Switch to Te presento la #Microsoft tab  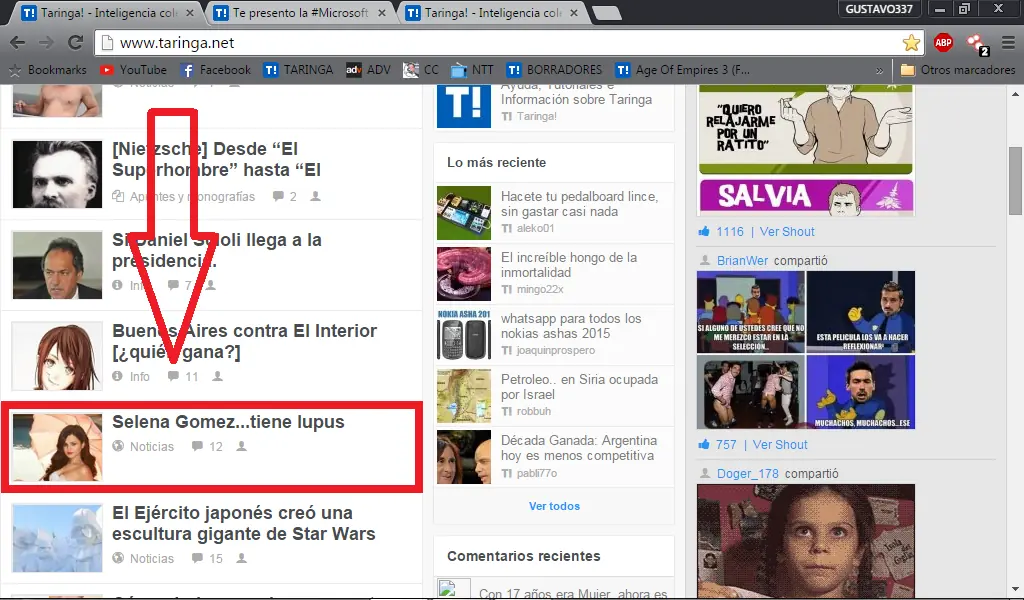[300, 12]
